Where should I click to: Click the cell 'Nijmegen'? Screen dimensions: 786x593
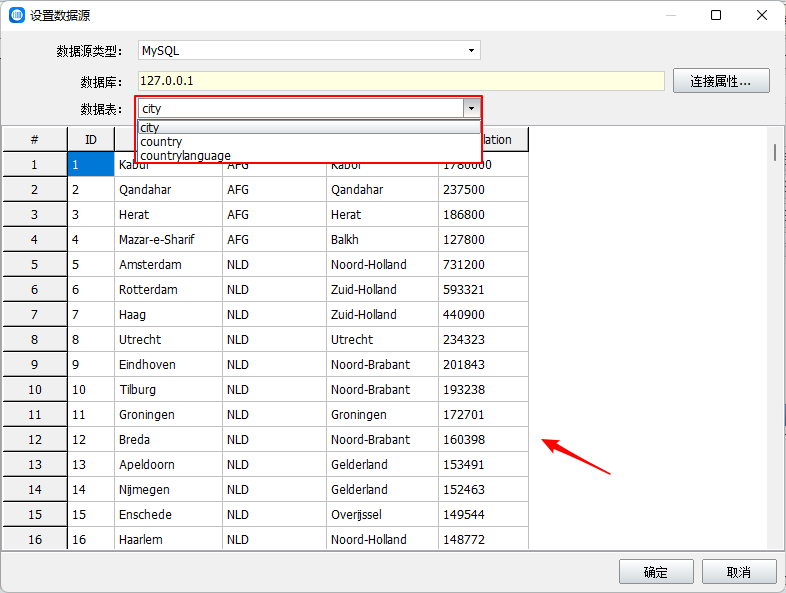tap(168, 490)
